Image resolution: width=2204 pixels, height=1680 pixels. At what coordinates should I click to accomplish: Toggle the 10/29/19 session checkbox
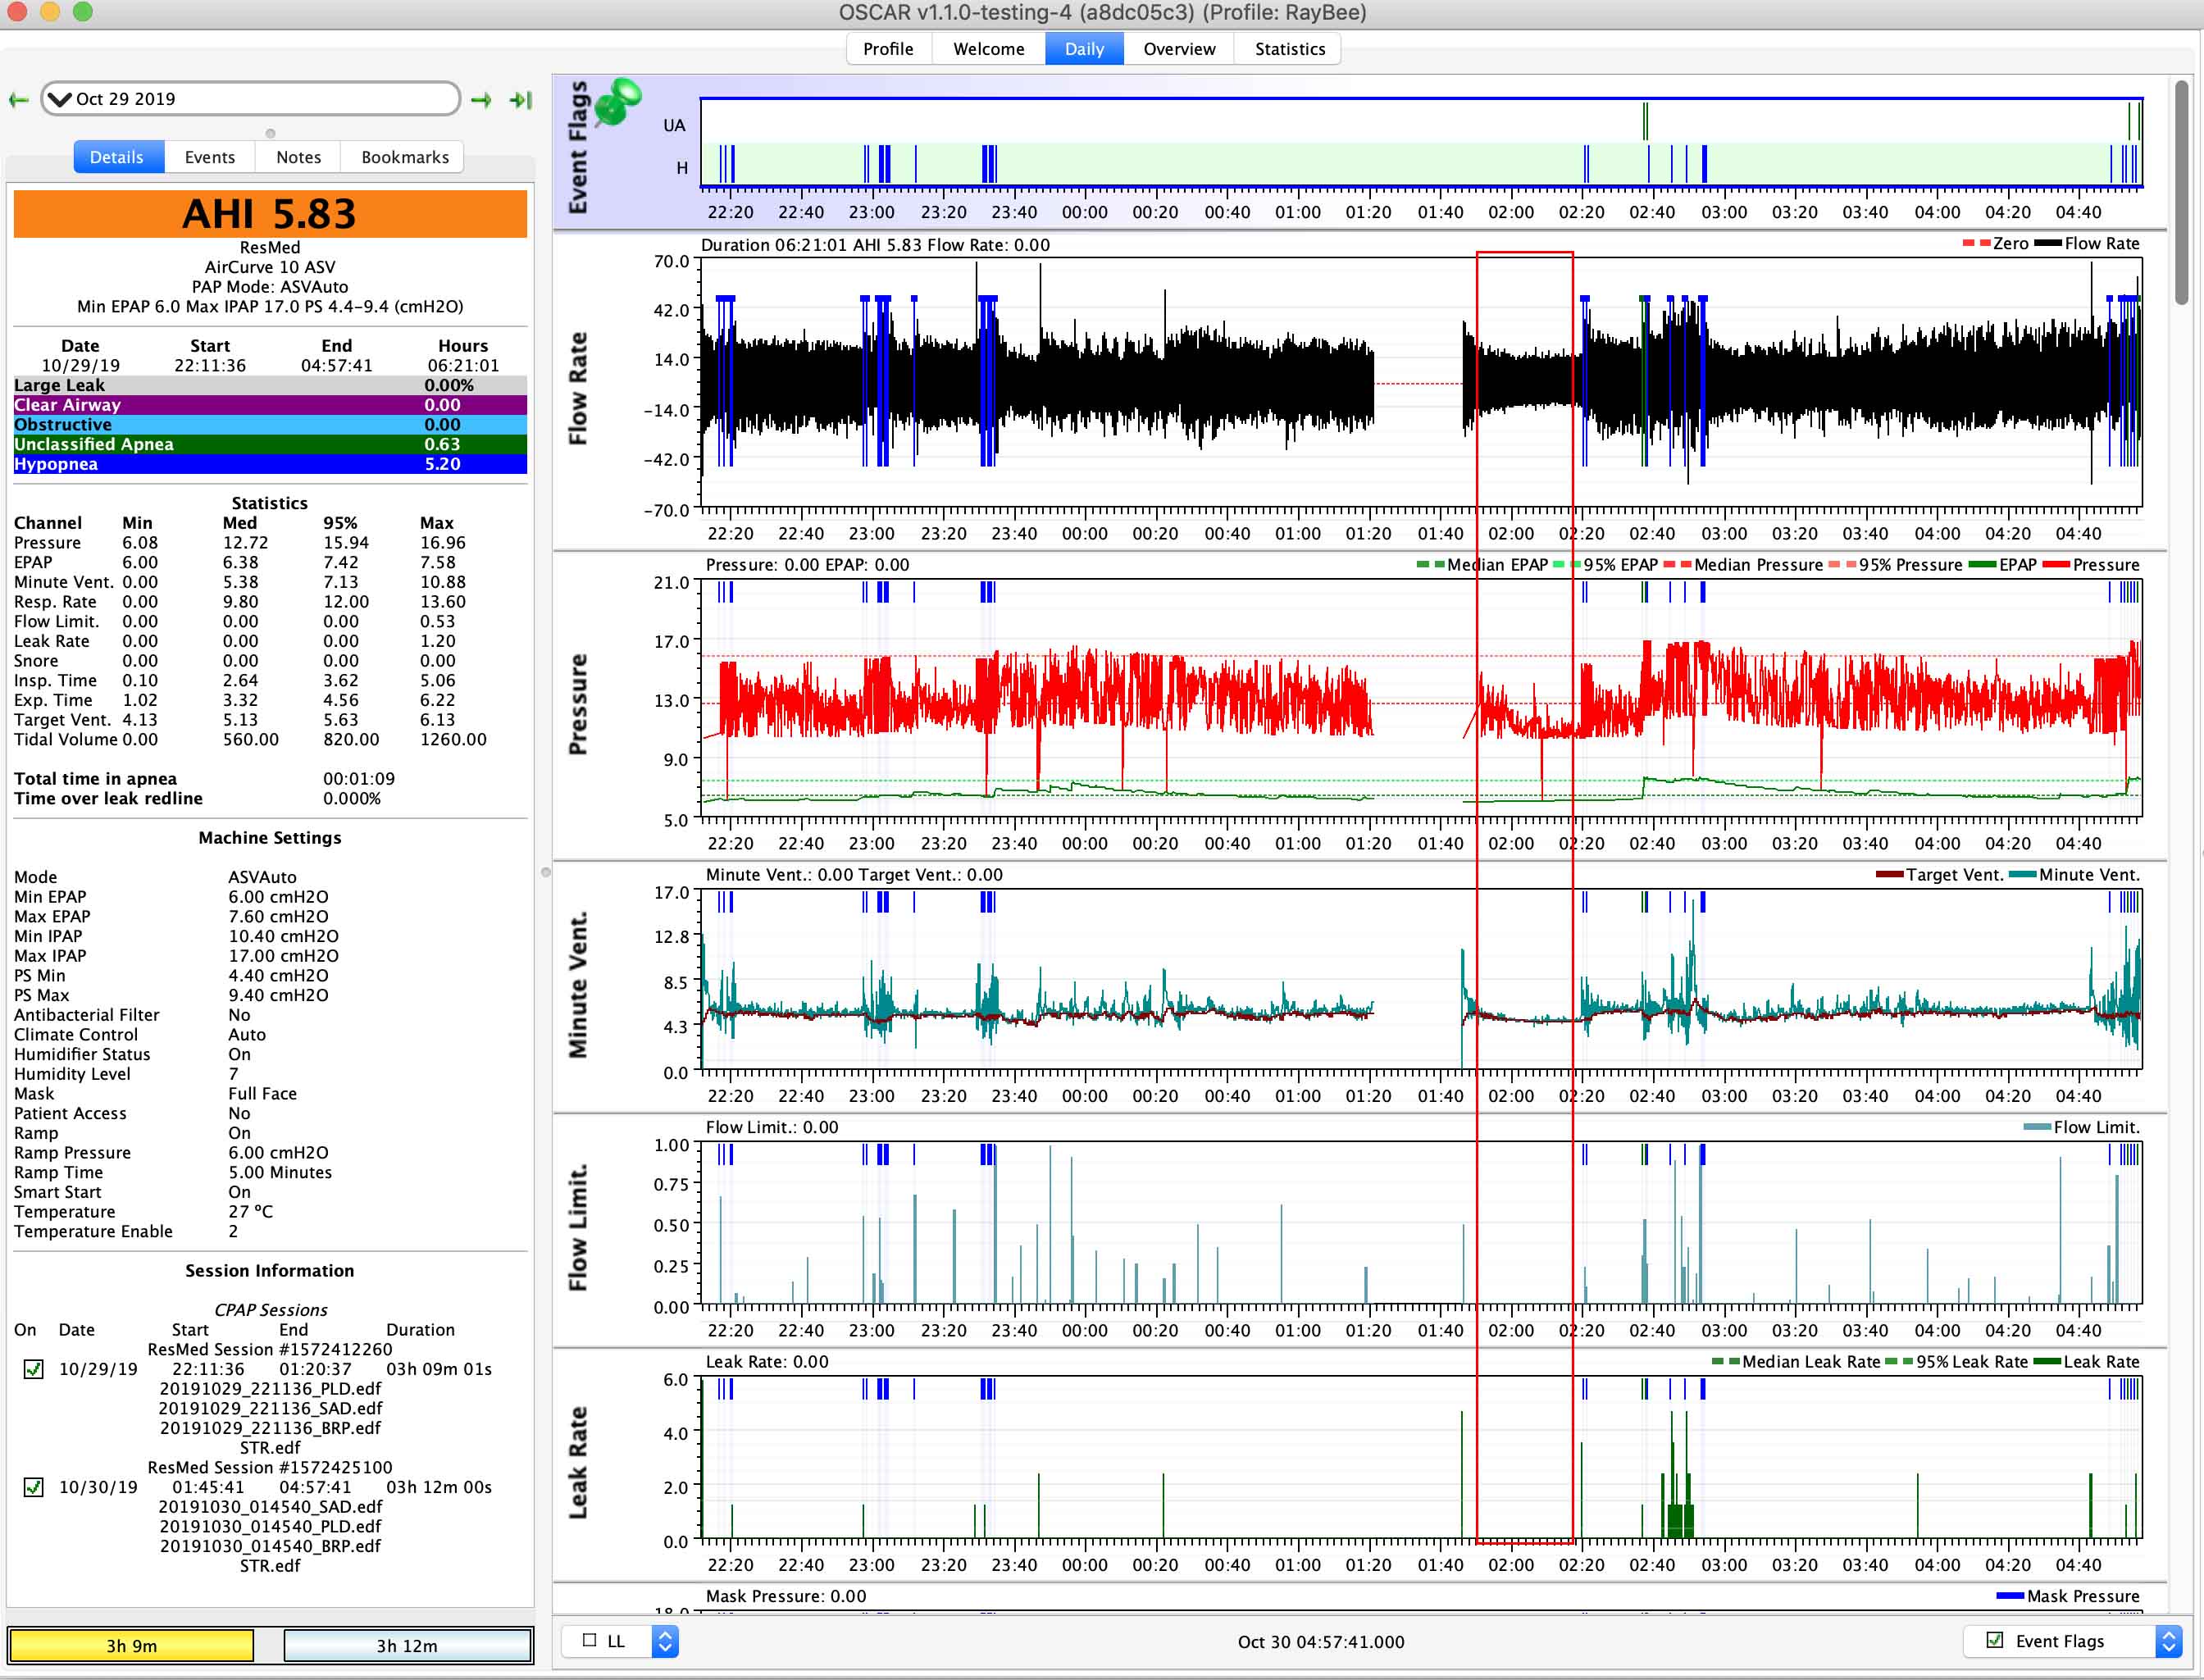coord(34,1369)
